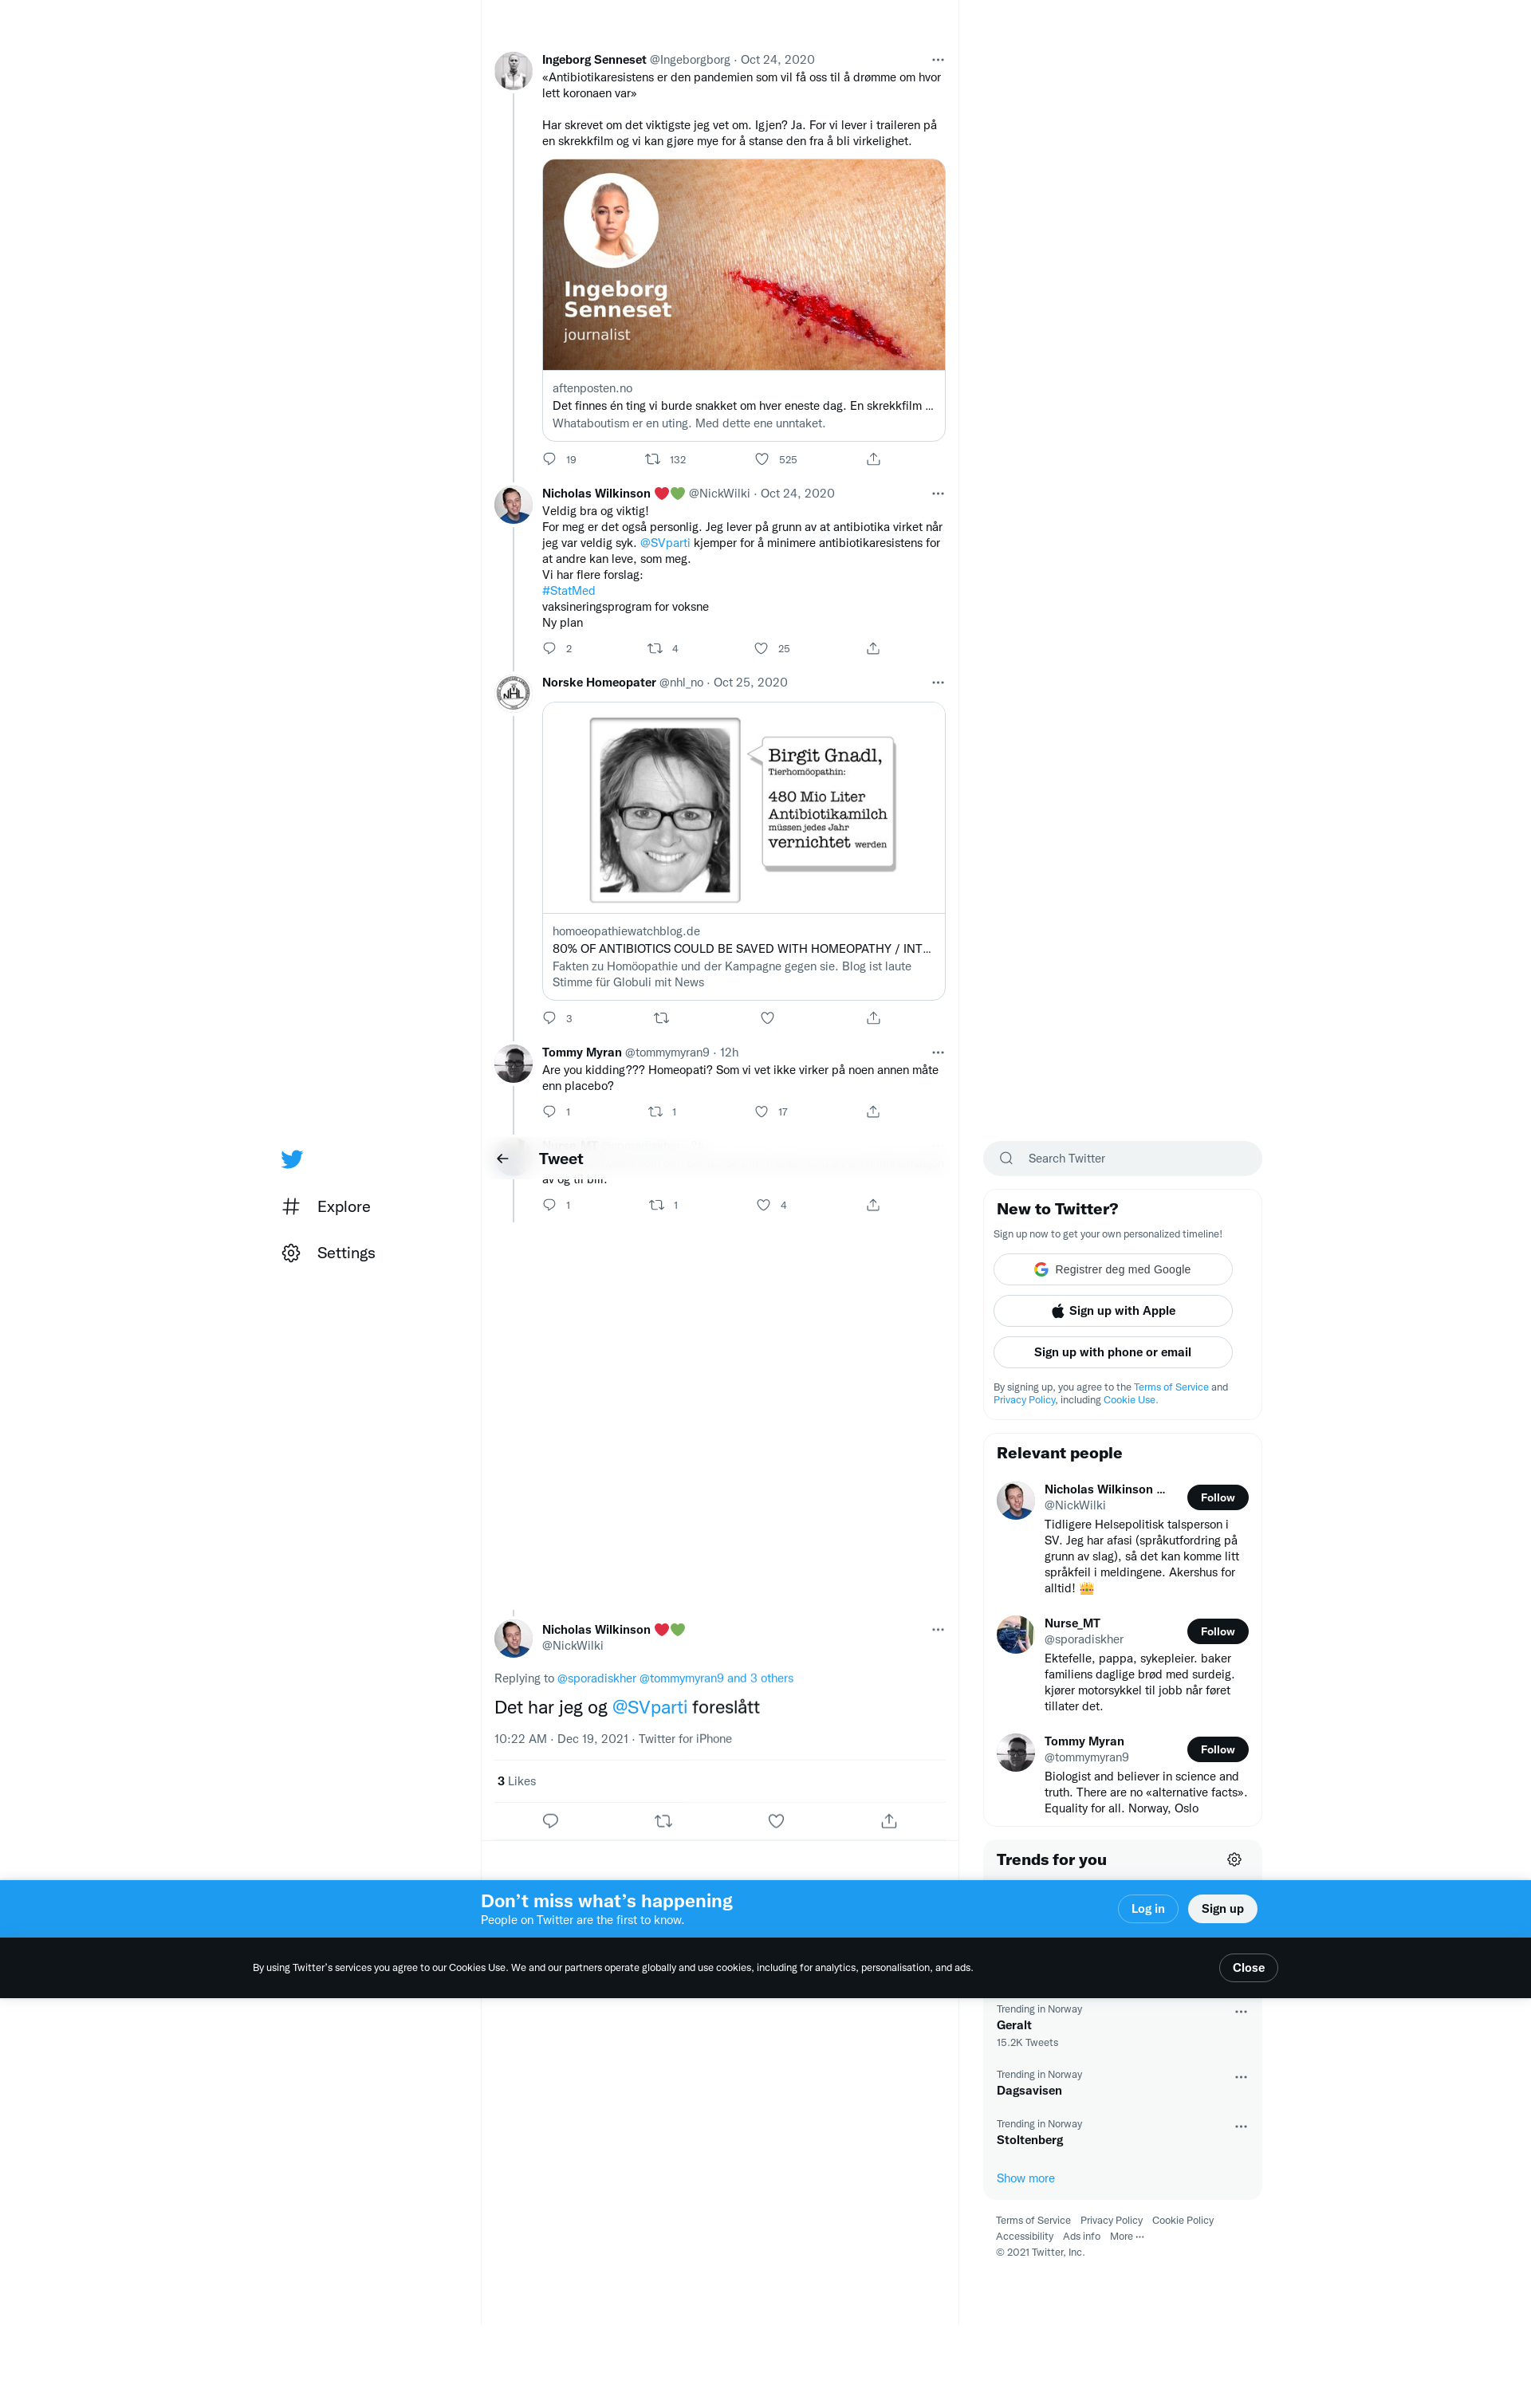Open 'and 3 others' replying-to link
The image size is (1531, 2408).
pos(760,1678)
